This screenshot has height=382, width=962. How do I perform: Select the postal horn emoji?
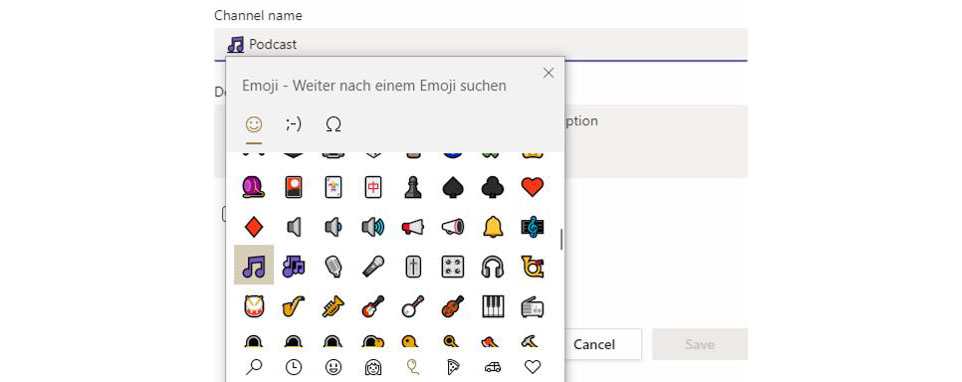[532, 267]
